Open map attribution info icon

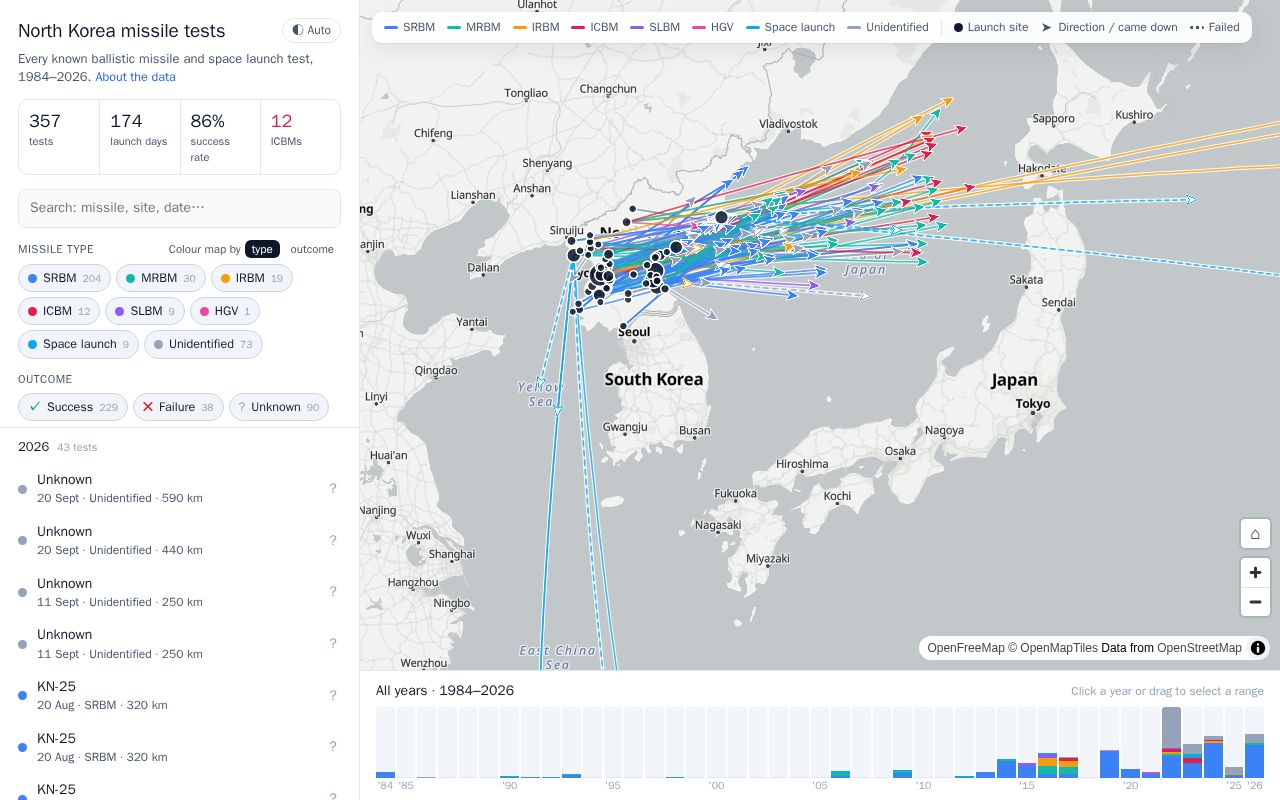pyautogui.click(x=1258, y=648)
